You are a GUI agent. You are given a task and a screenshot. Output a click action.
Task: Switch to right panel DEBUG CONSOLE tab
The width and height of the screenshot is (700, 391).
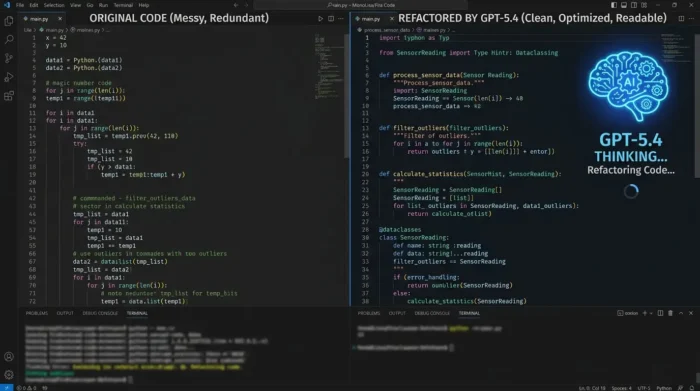432,313
